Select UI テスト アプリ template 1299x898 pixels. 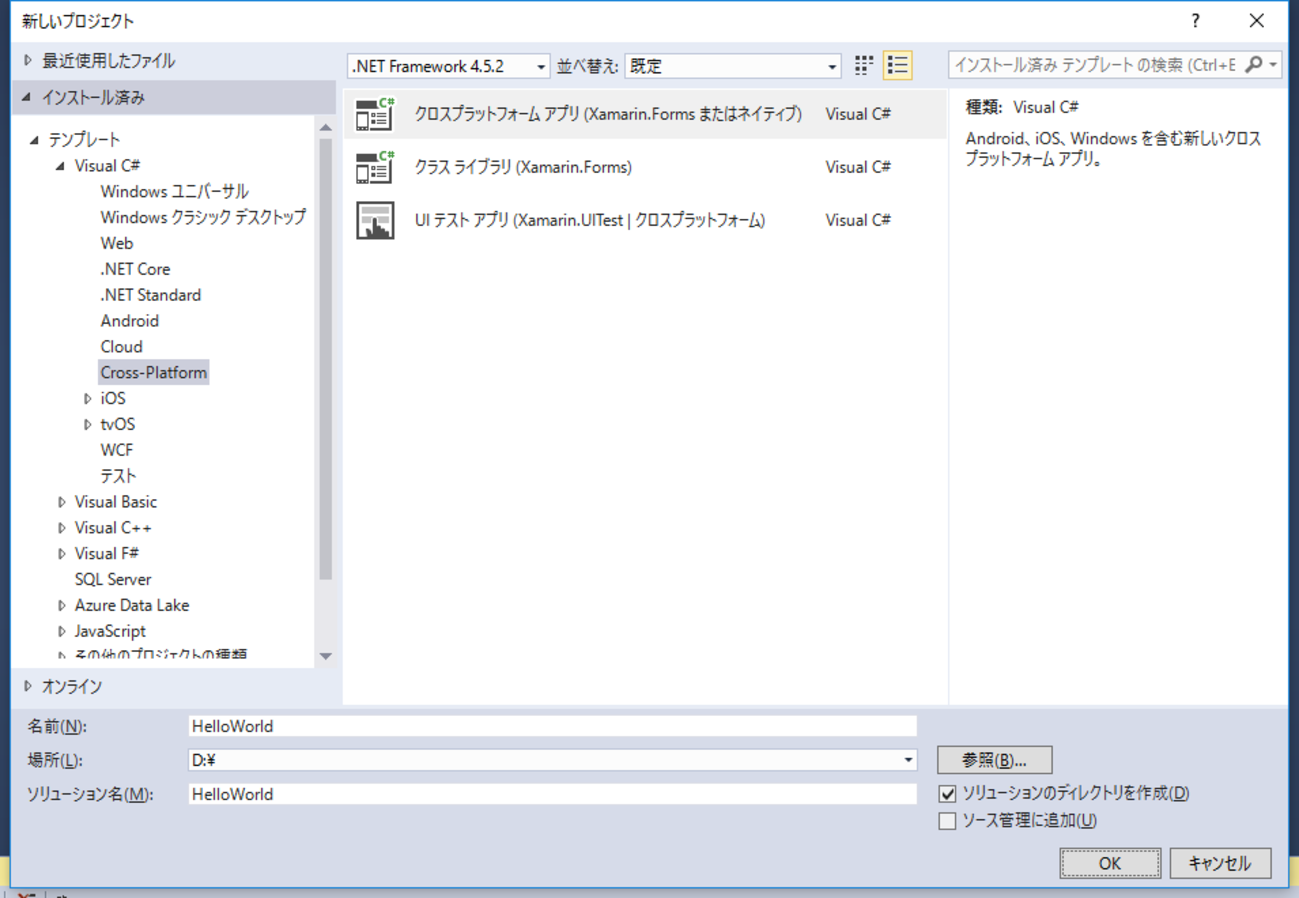click(x=645, y=220)
